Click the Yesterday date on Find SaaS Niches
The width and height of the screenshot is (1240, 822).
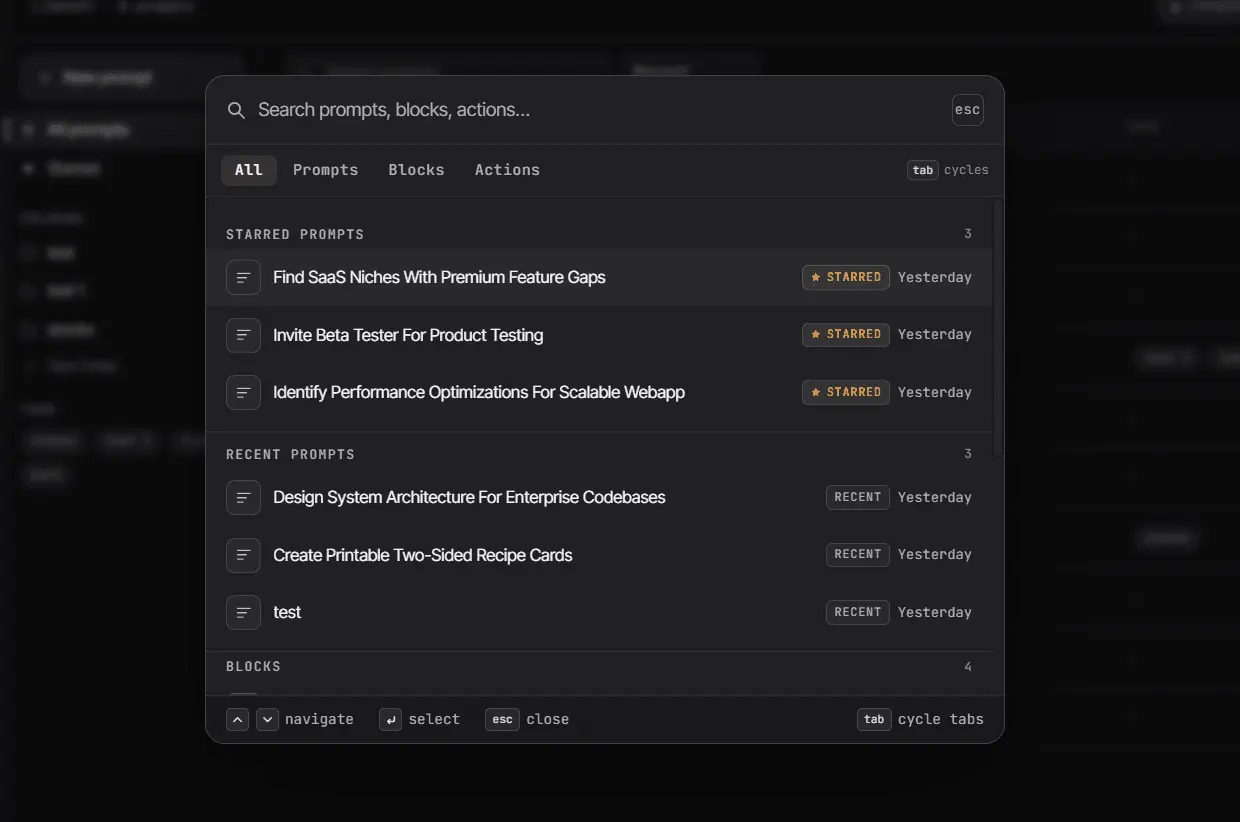[x=935, y=277]
